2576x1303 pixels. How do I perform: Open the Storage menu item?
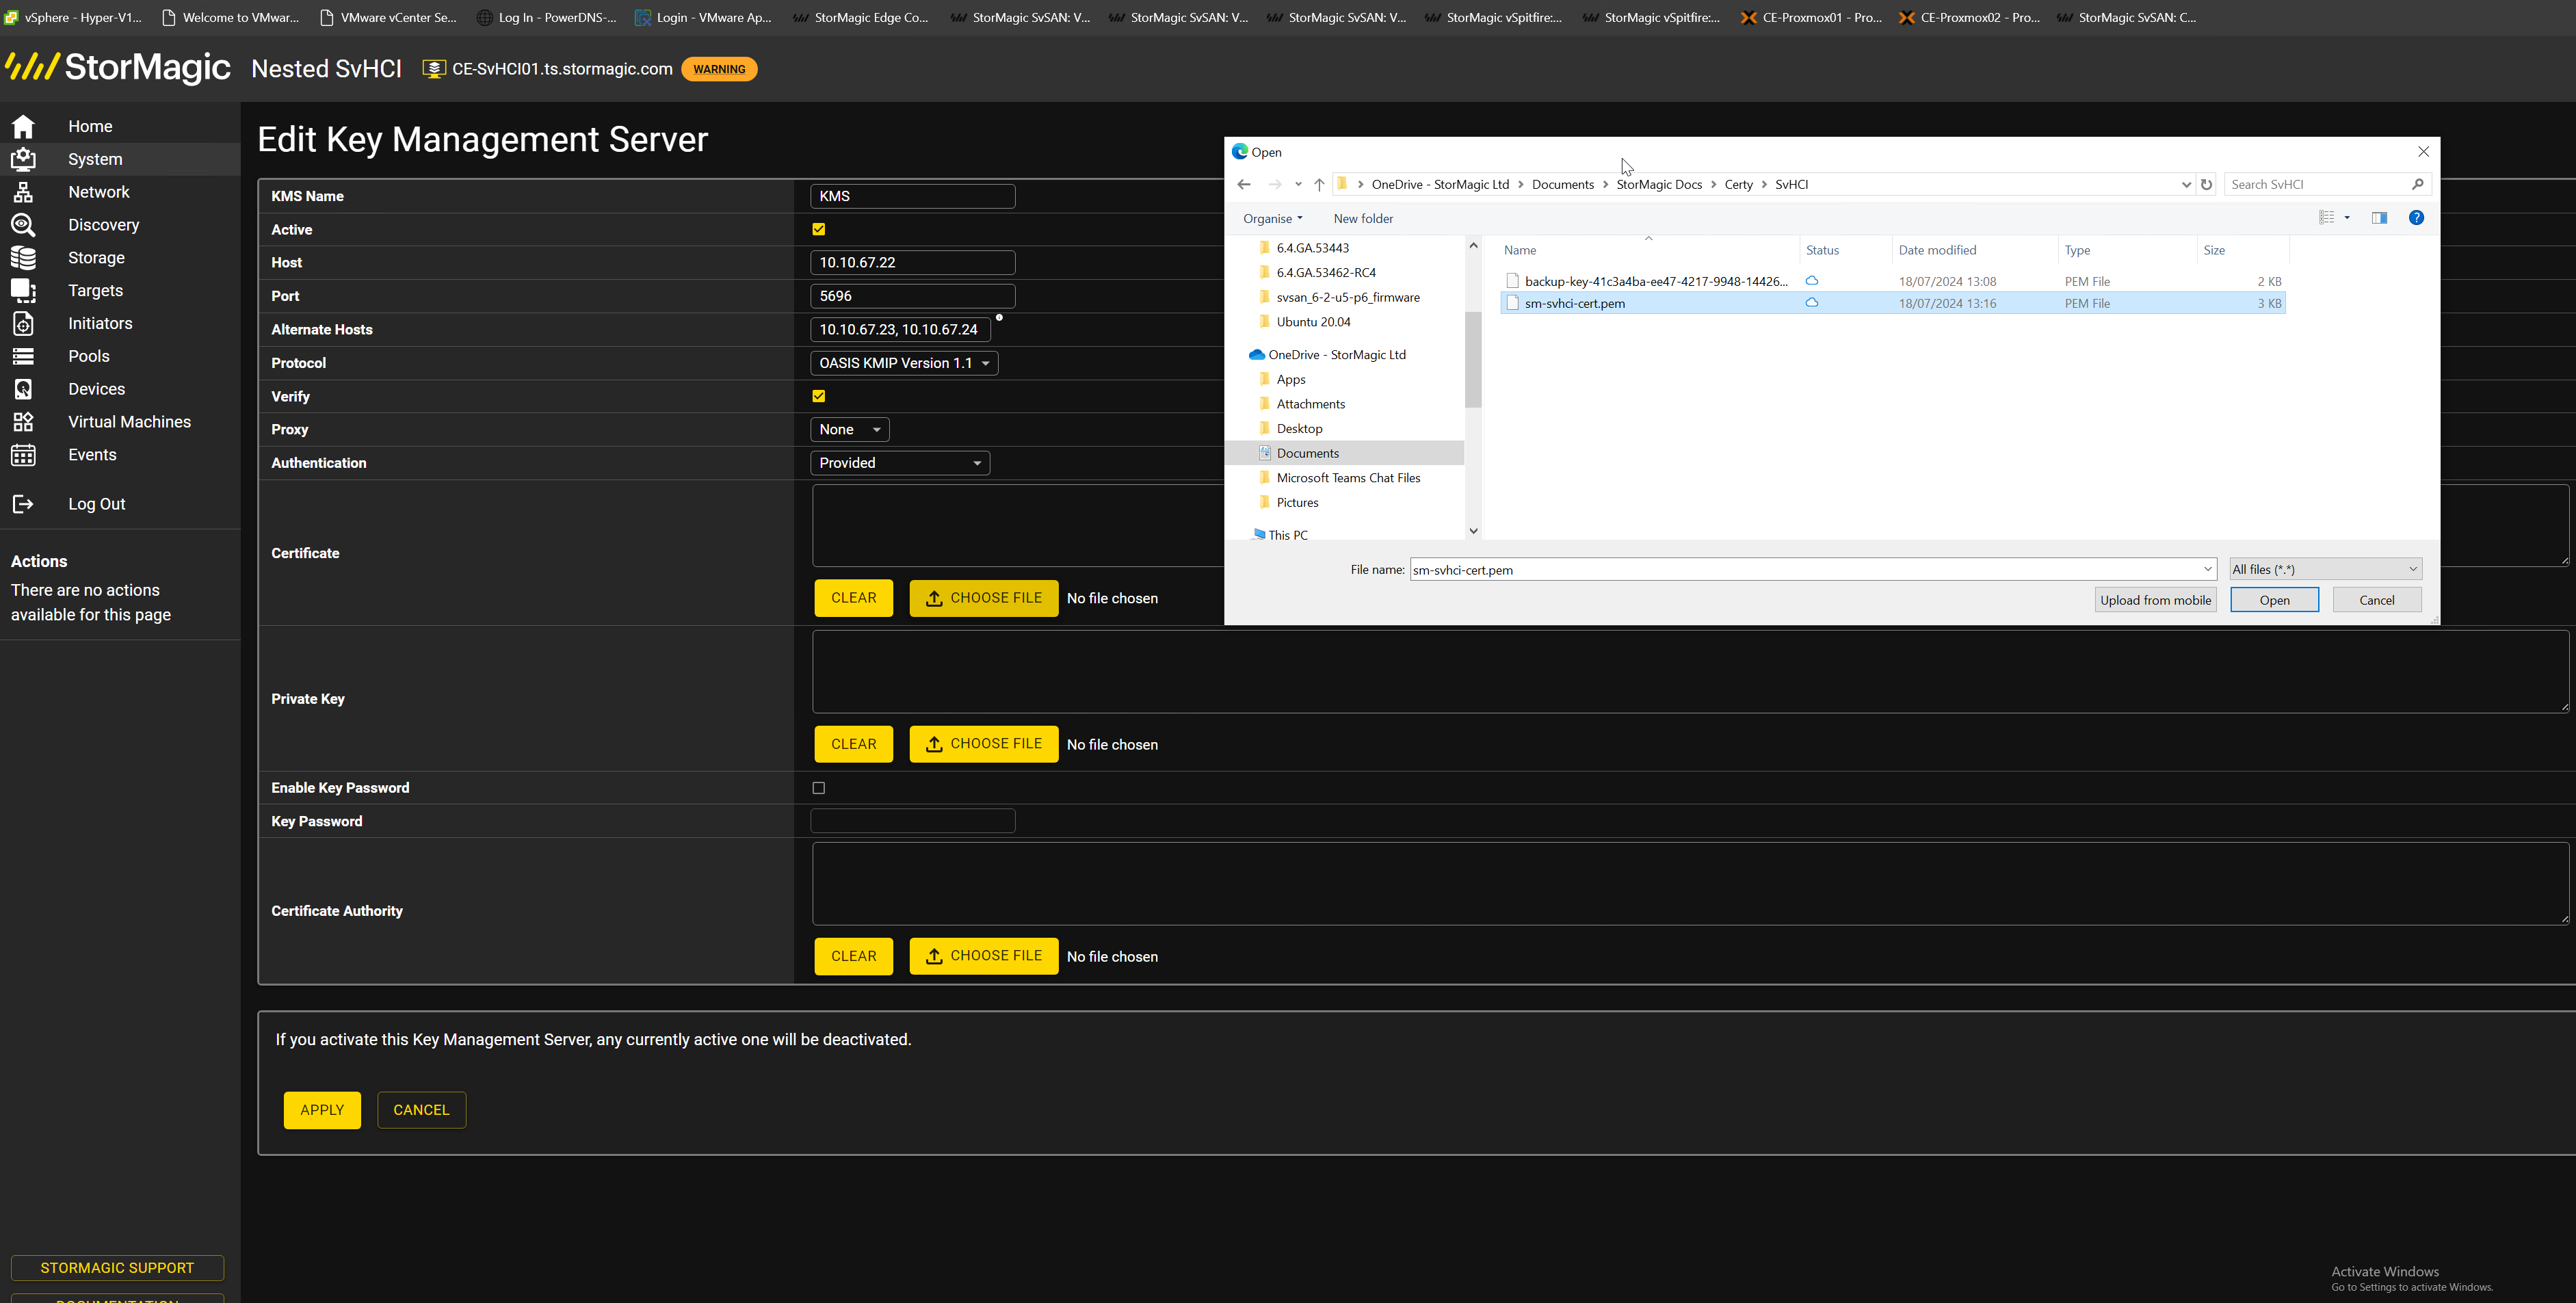[x=97, y=258]
